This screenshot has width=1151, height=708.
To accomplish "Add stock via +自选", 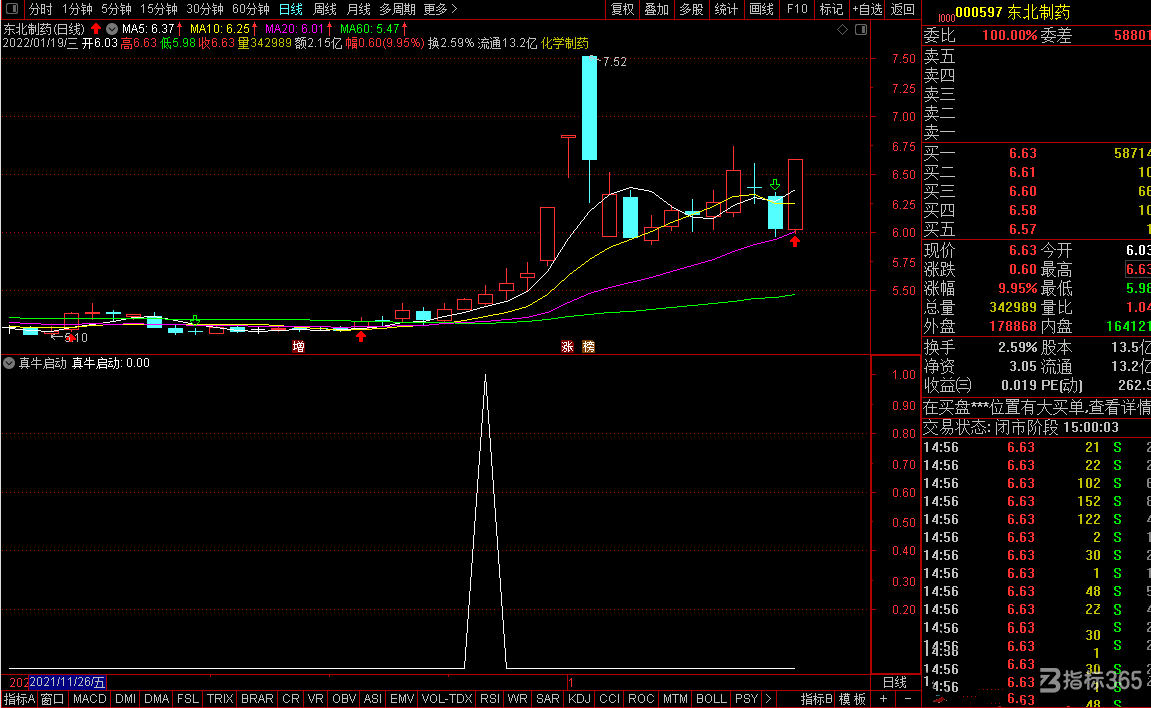I will click(867, 9).
